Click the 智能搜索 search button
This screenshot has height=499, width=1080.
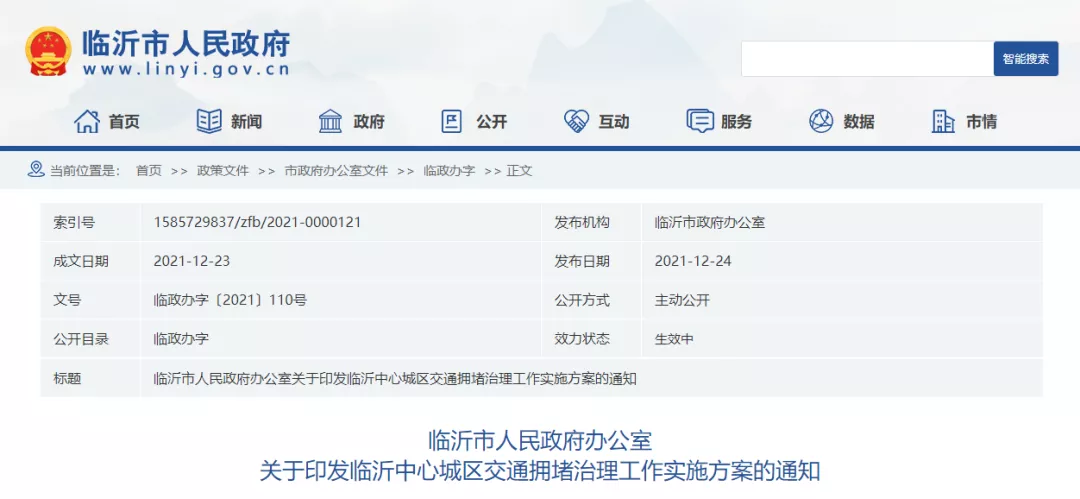click(x=1026, y=59)
